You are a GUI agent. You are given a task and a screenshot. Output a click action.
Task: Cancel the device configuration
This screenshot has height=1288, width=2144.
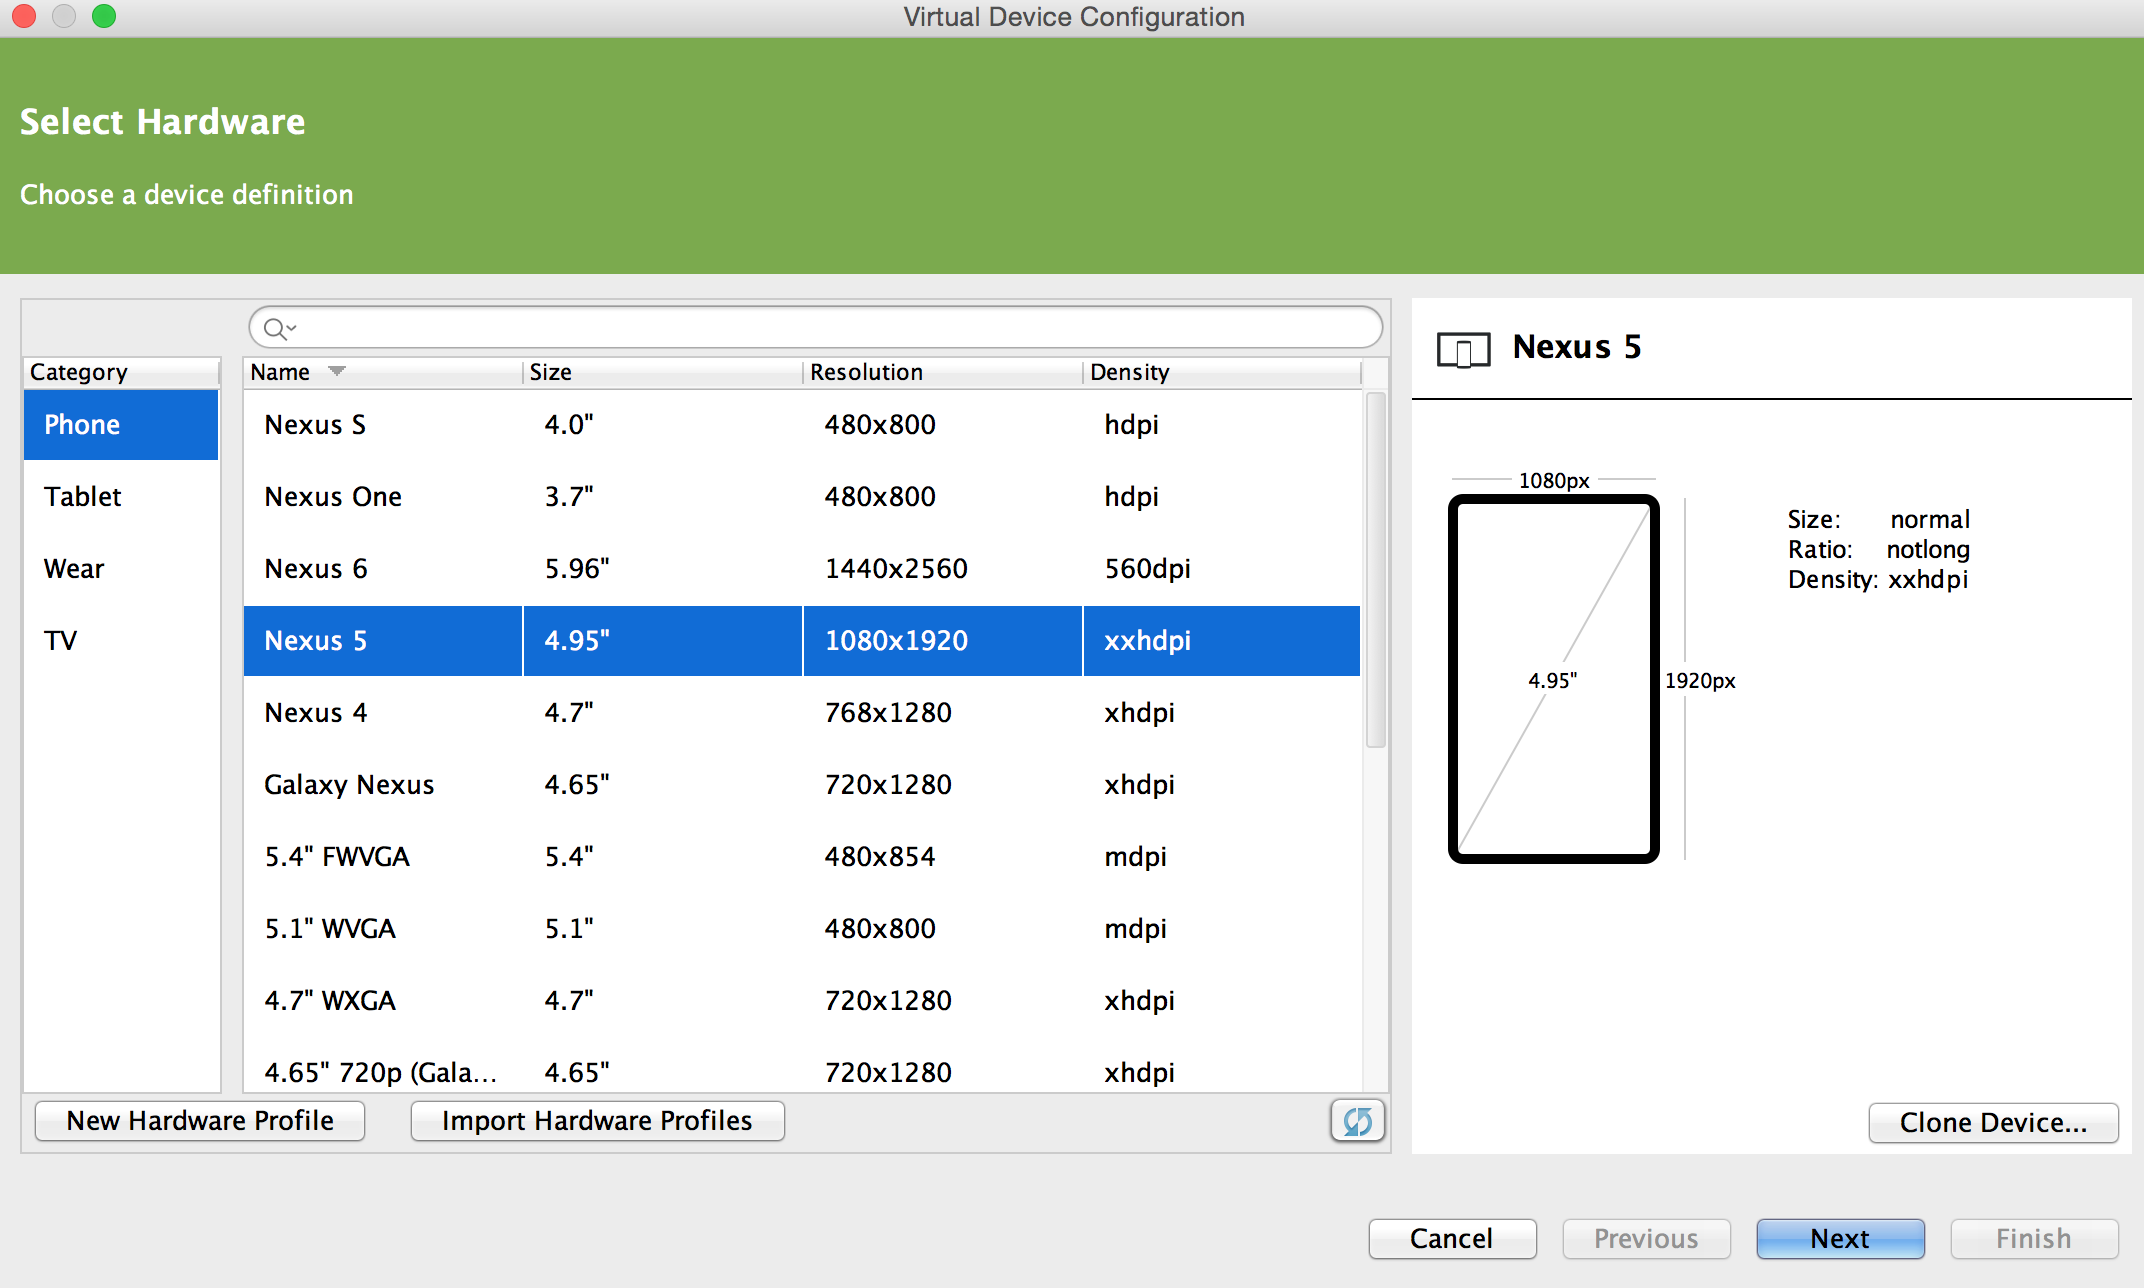click(1452, 1239)
